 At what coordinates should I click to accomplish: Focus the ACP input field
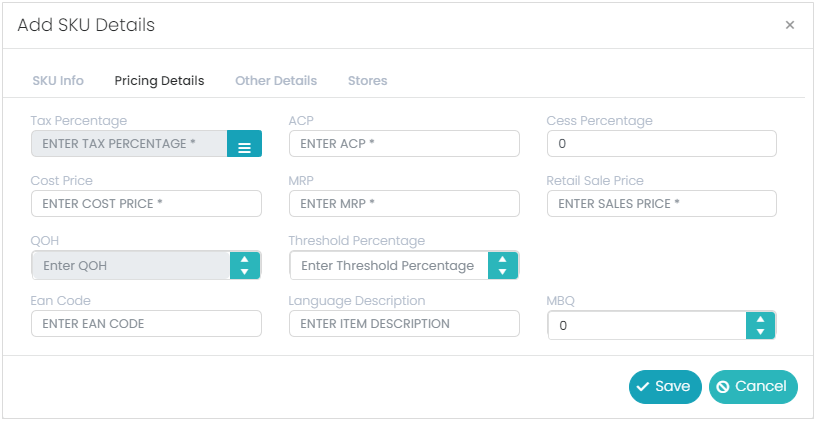coord(404,144)
